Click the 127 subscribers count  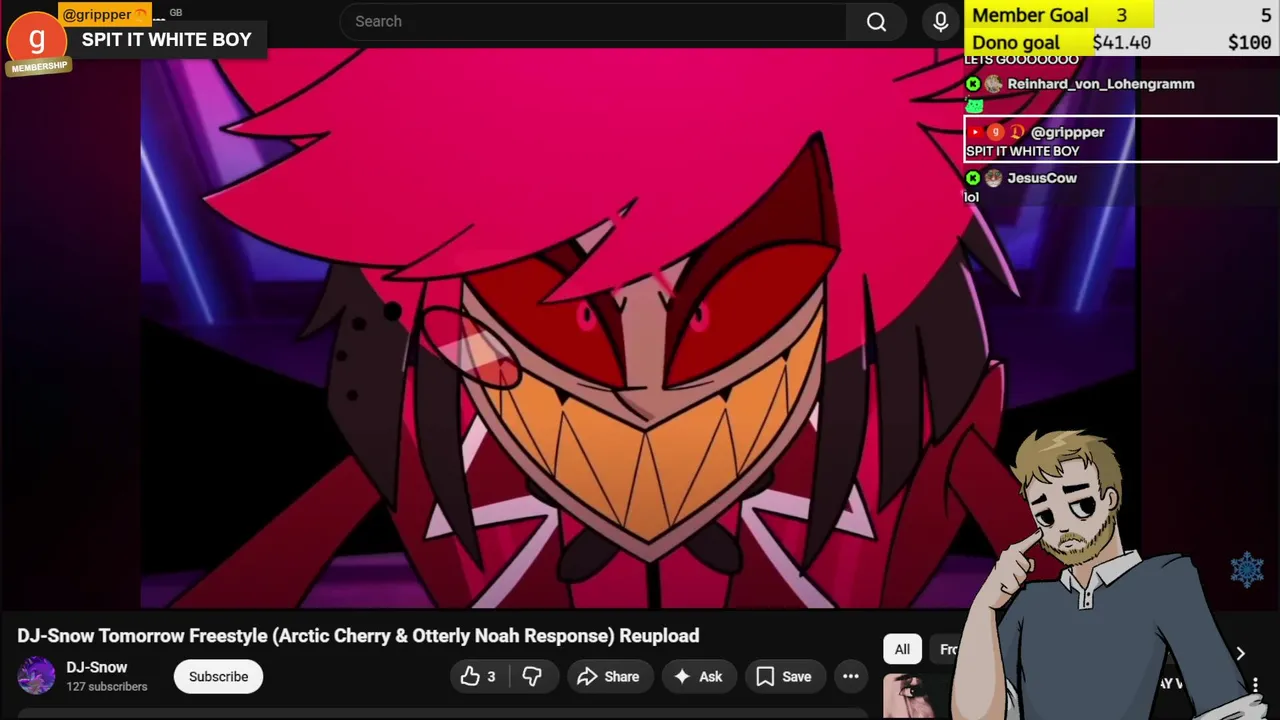107,687
